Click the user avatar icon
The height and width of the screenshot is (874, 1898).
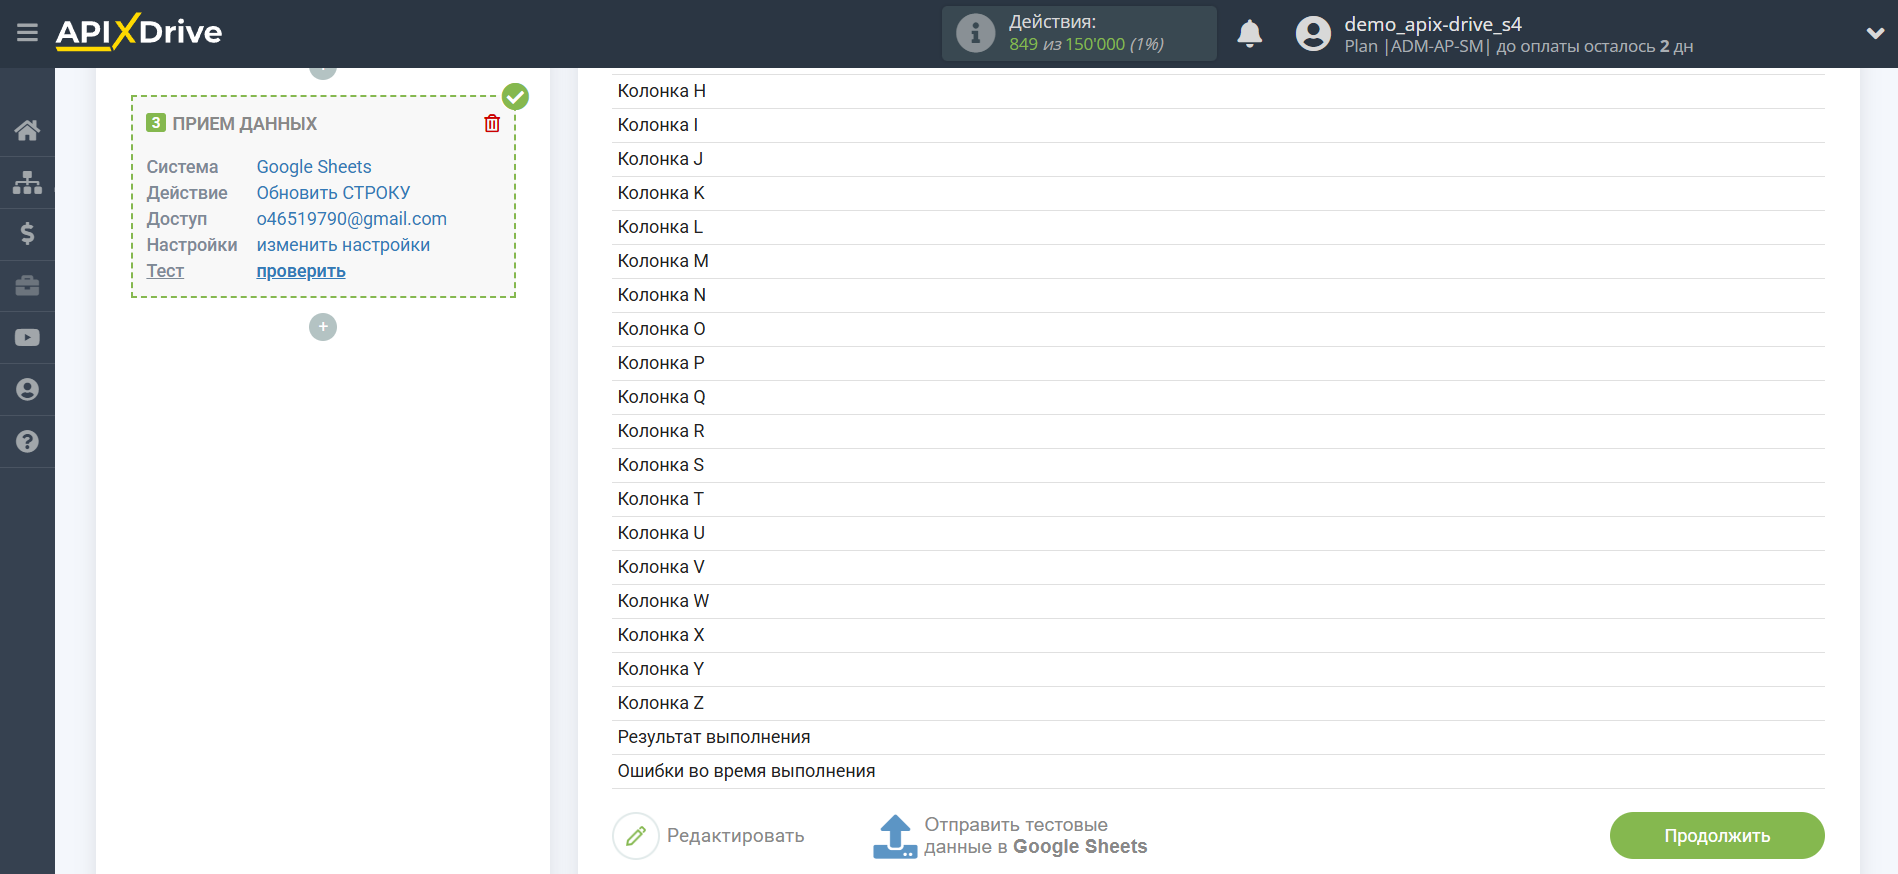point(1313,34)
